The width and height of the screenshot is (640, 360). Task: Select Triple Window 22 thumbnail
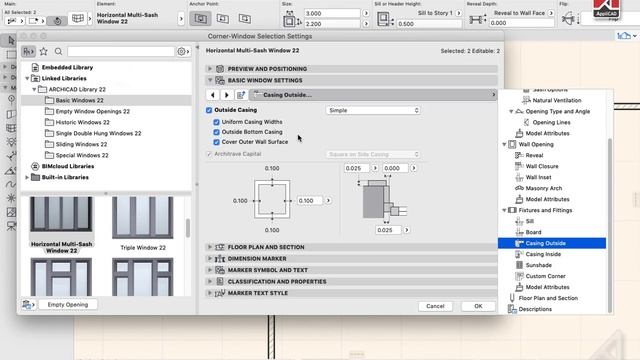pos(142,224)
